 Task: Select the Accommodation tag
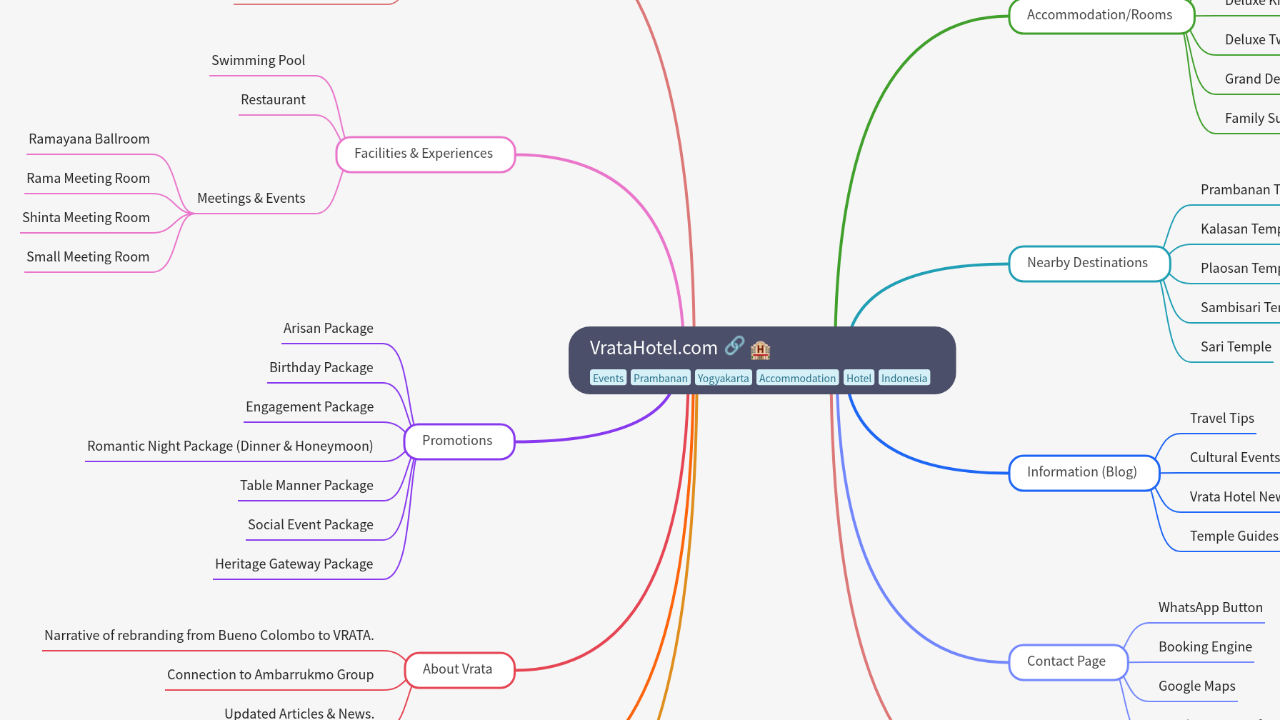pyautogui.click(x=797, y=378)
